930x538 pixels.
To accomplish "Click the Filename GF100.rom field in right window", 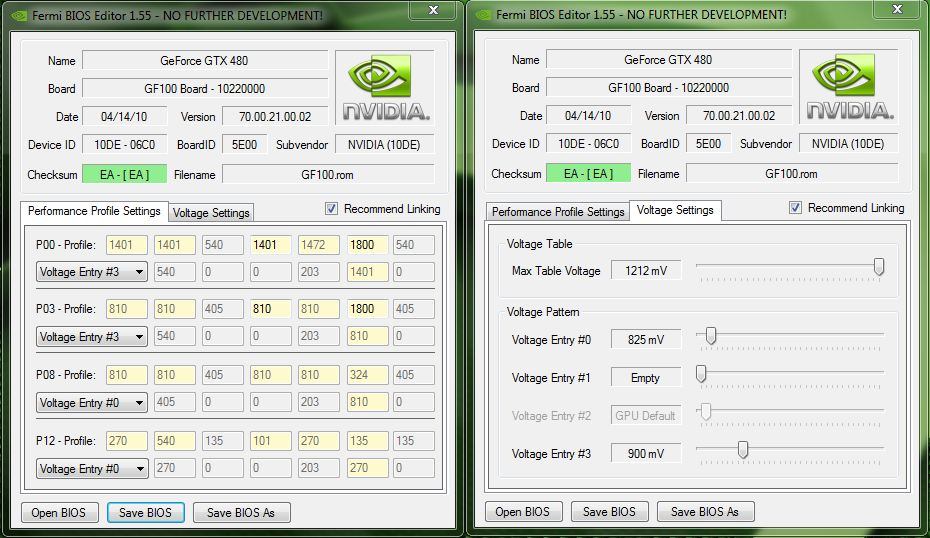I will click(792, 174).
